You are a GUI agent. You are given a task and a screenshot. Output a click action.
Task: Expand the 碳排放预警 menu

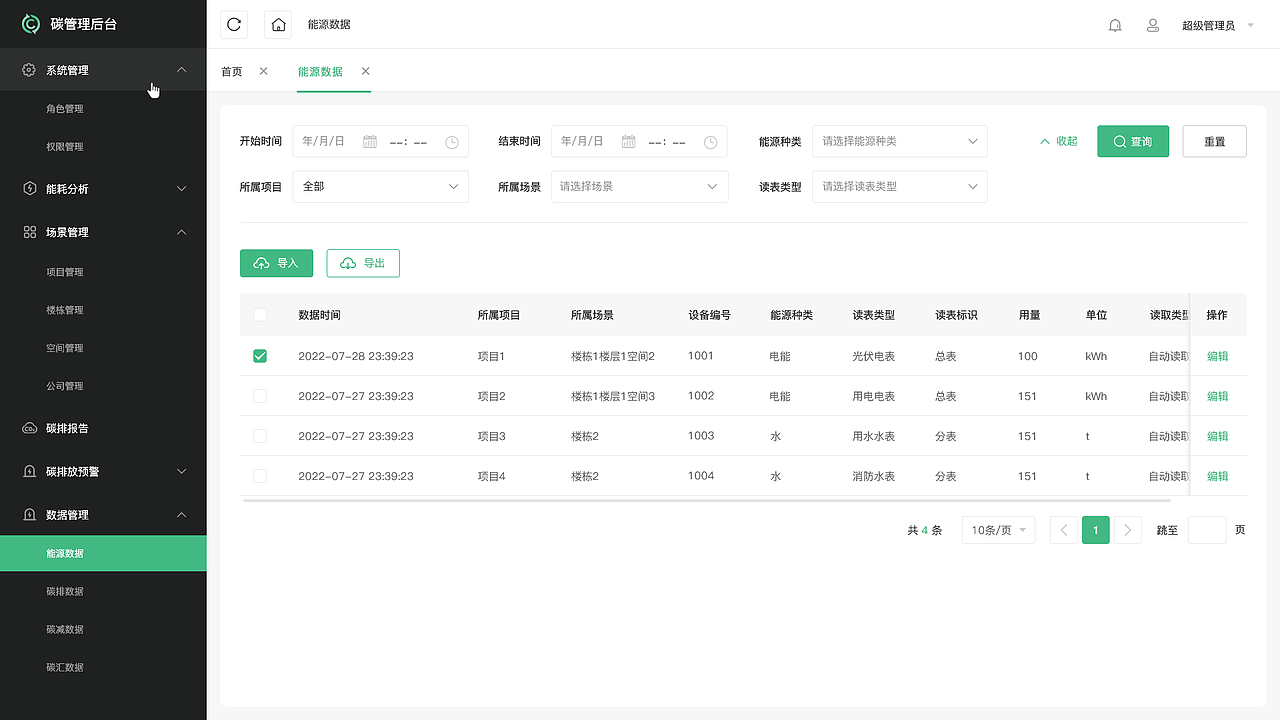click(181, 471)
